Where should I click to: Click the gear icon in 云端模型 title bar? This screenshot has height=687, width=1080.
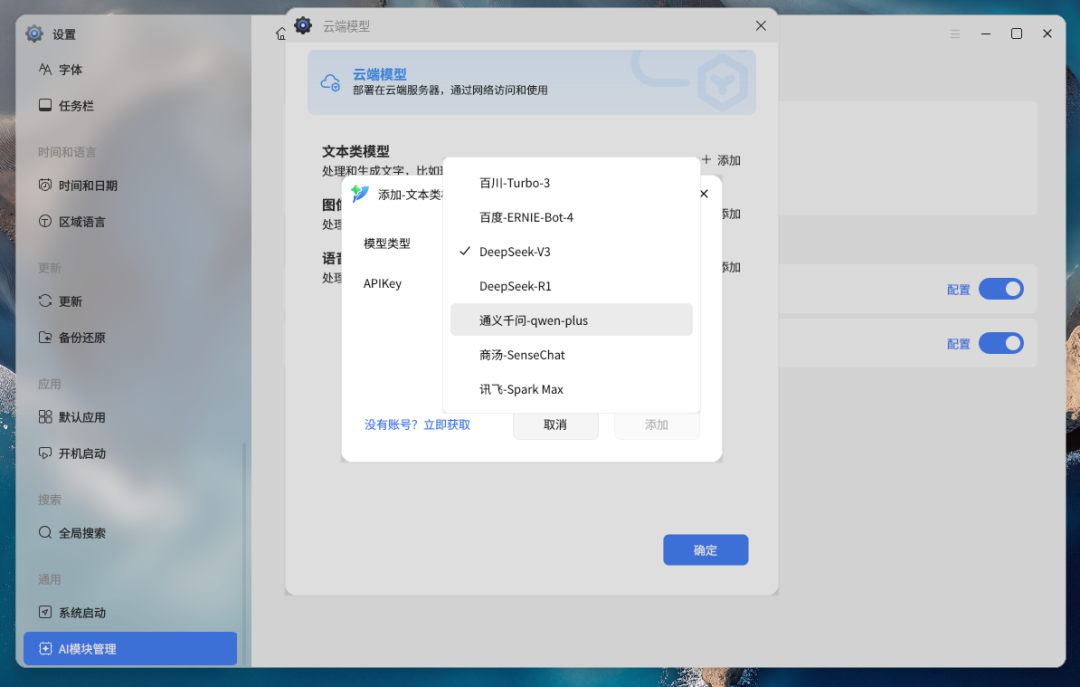point(303,25)
